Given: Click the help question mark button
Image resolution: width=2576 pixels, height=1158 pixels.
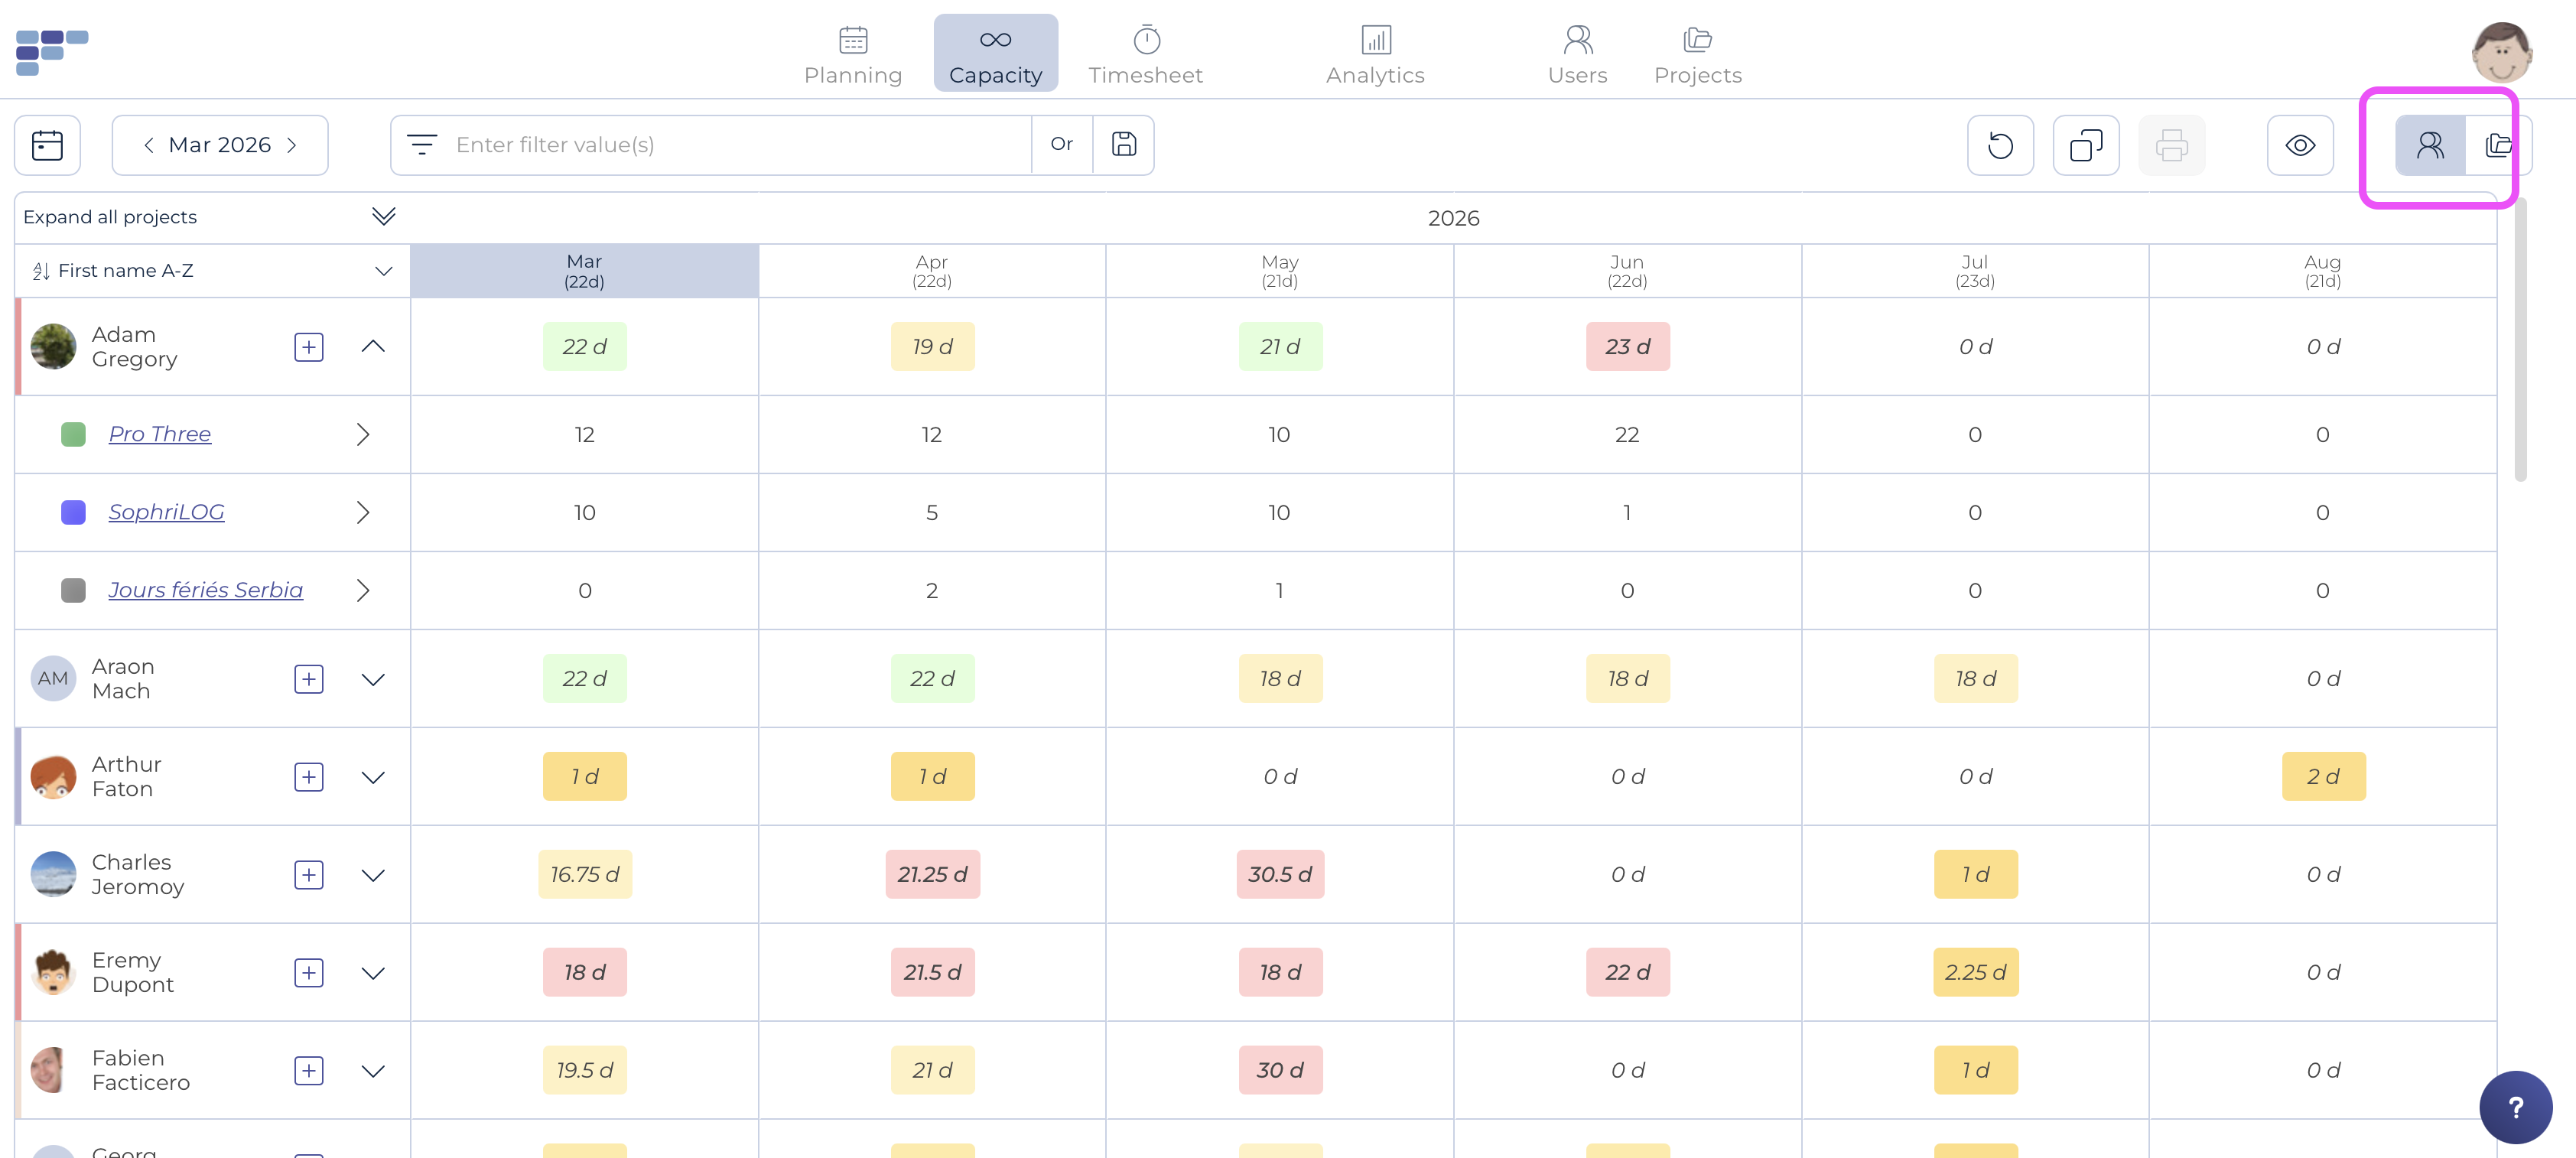Looking at the screenshot, I should tap(2515, 1106).
